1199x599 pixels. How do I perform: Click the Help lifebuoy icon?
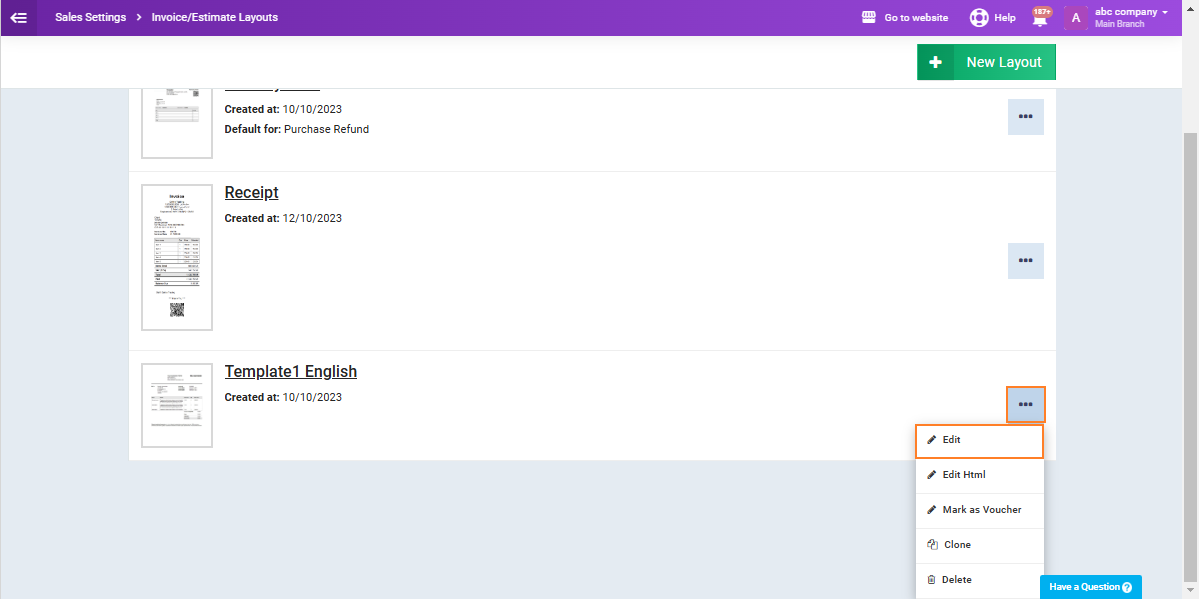978,18
